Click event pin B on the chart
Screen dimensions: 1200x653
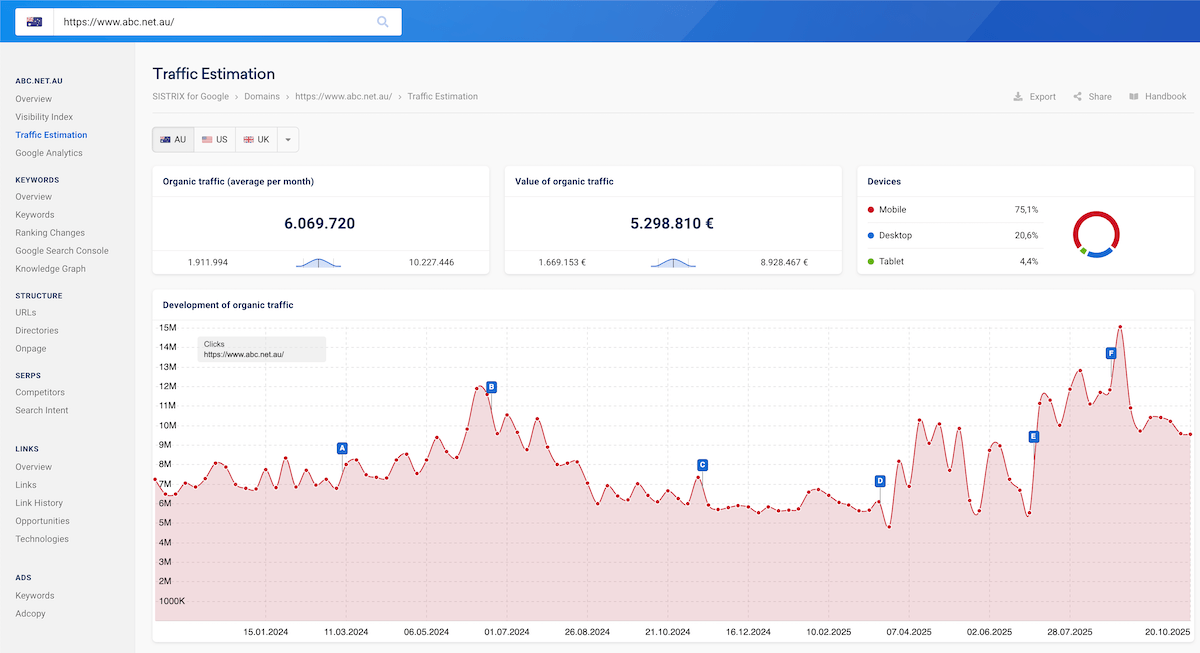click(491, 387)
